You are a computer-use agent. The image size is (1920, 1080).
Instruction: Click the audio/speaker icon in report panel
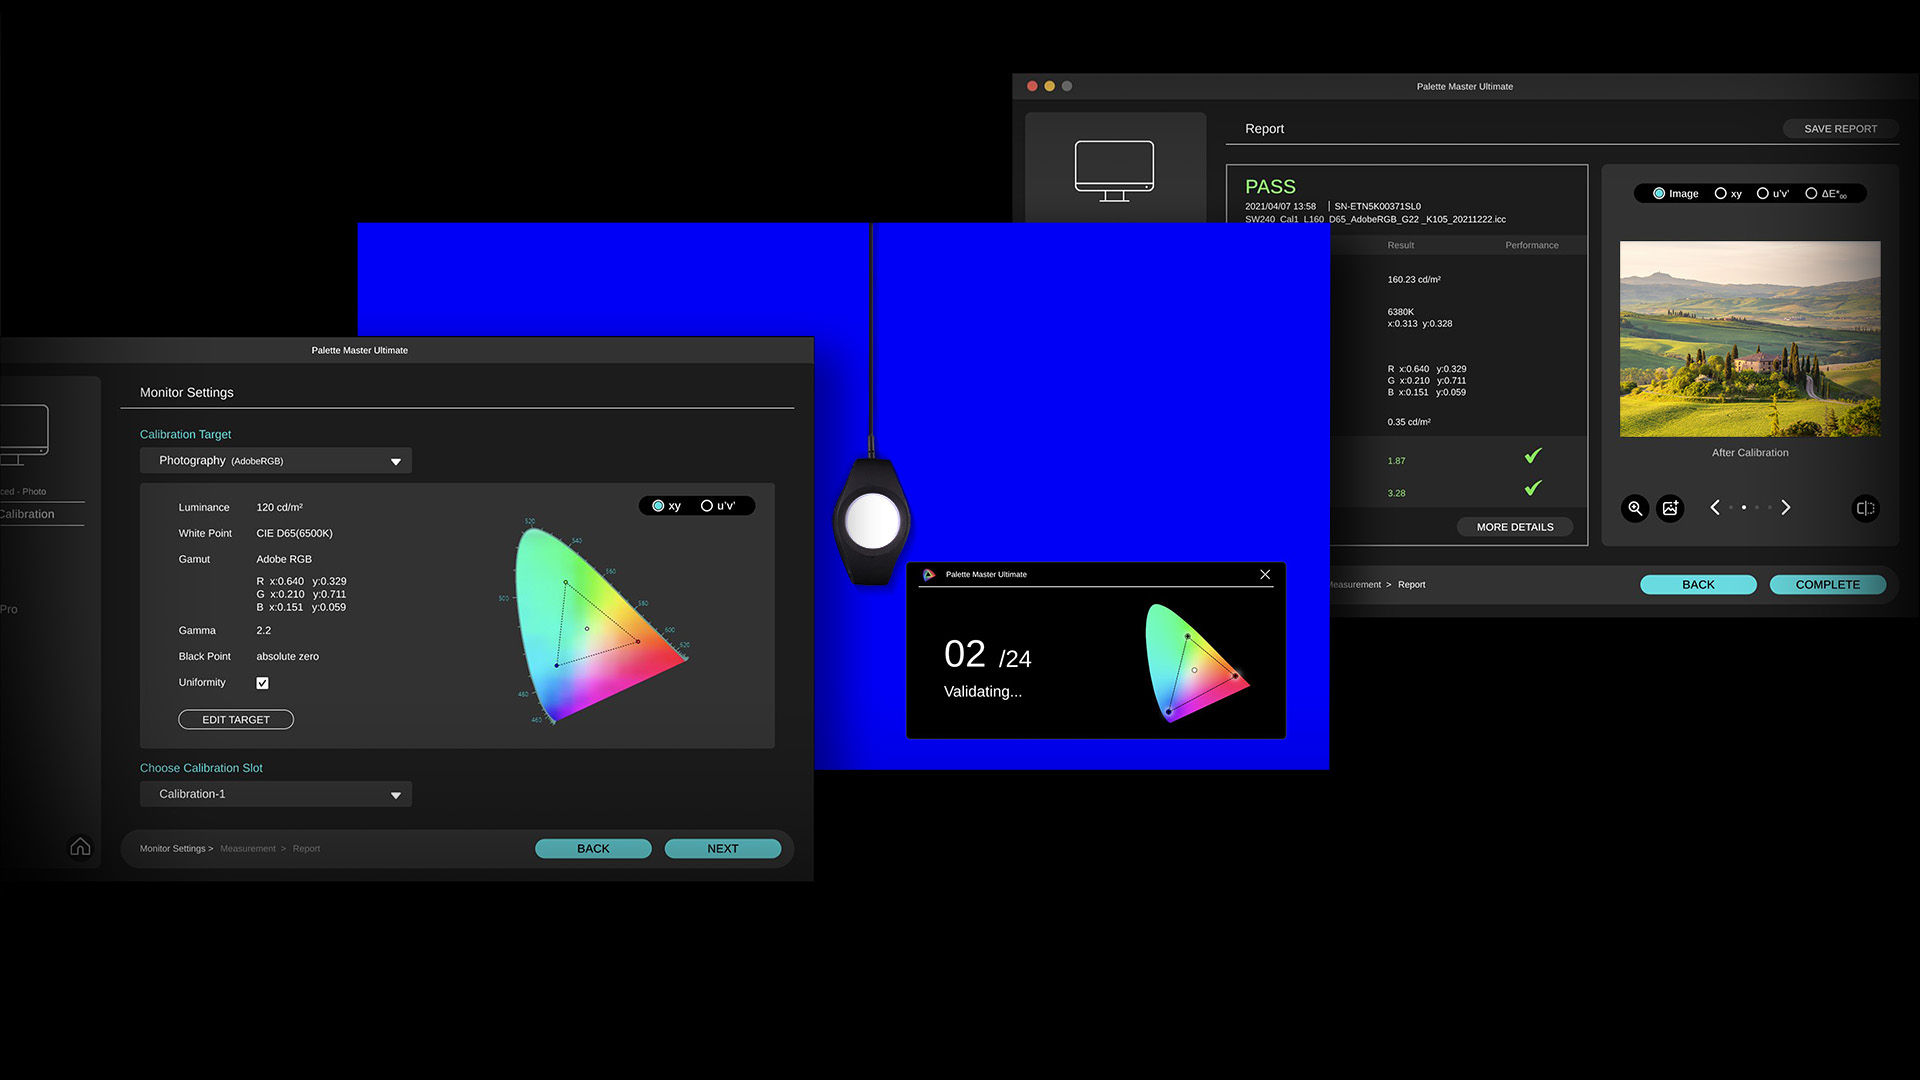click(1865, 508)
